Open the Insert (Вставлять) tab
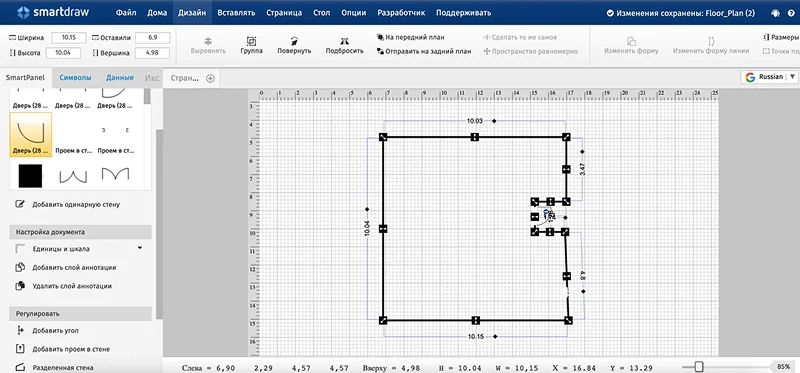 236,13
